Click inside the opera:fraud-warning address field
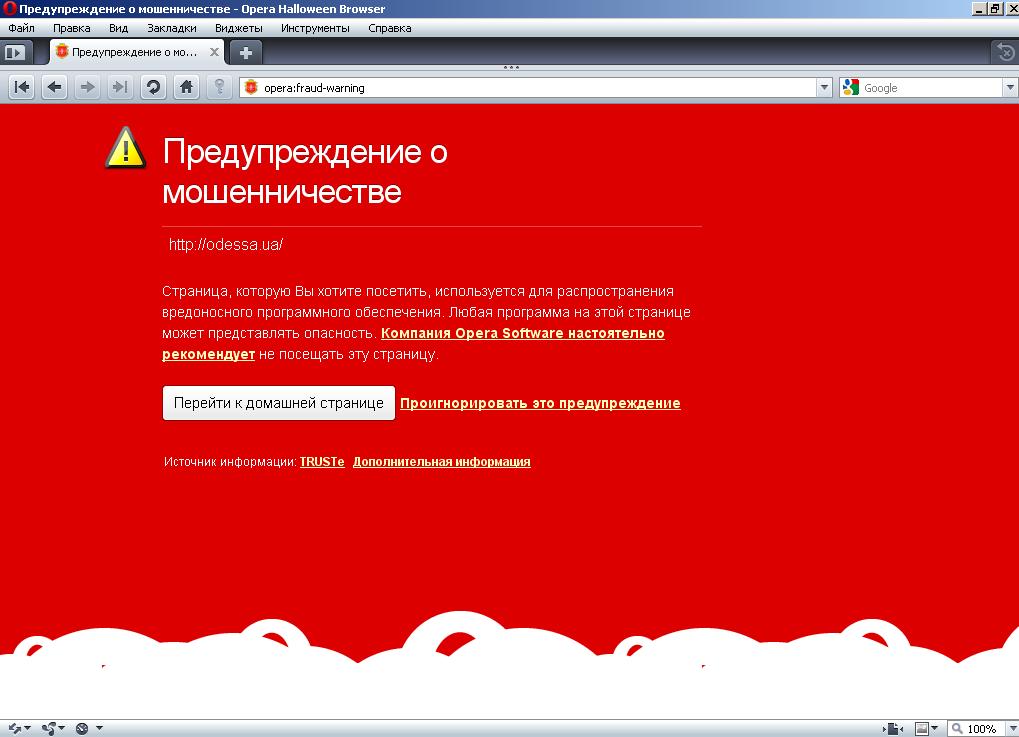Viewport: 1019px width, 737px height. click(530, 88)
